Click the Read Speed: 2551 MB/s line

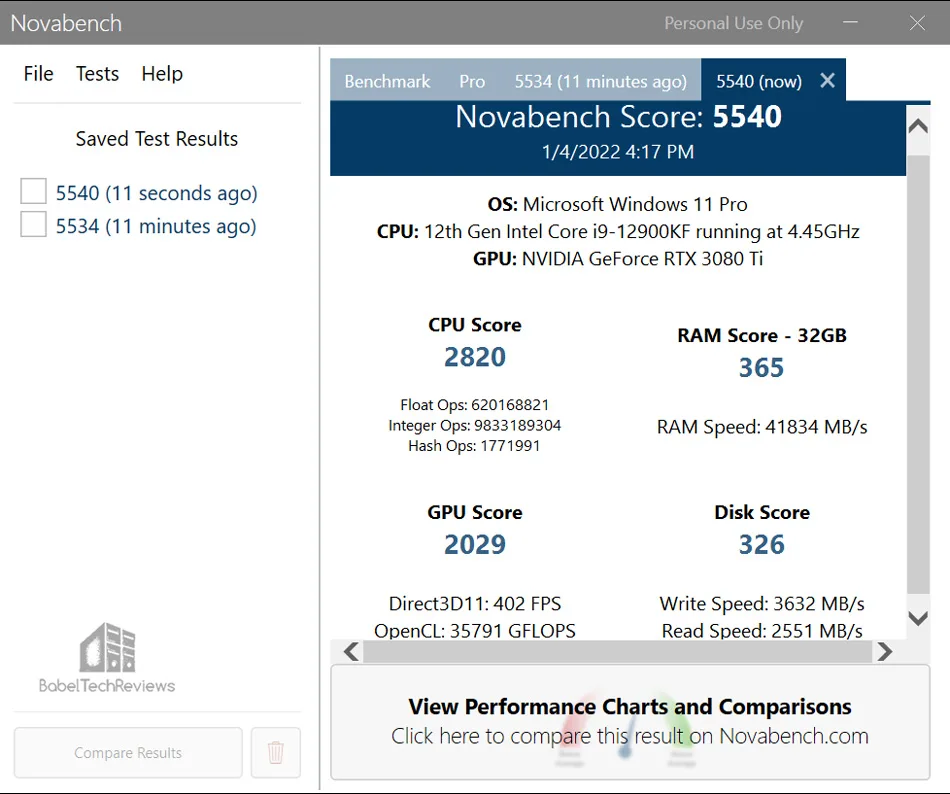pyautogui.click(x=762, y=630)
